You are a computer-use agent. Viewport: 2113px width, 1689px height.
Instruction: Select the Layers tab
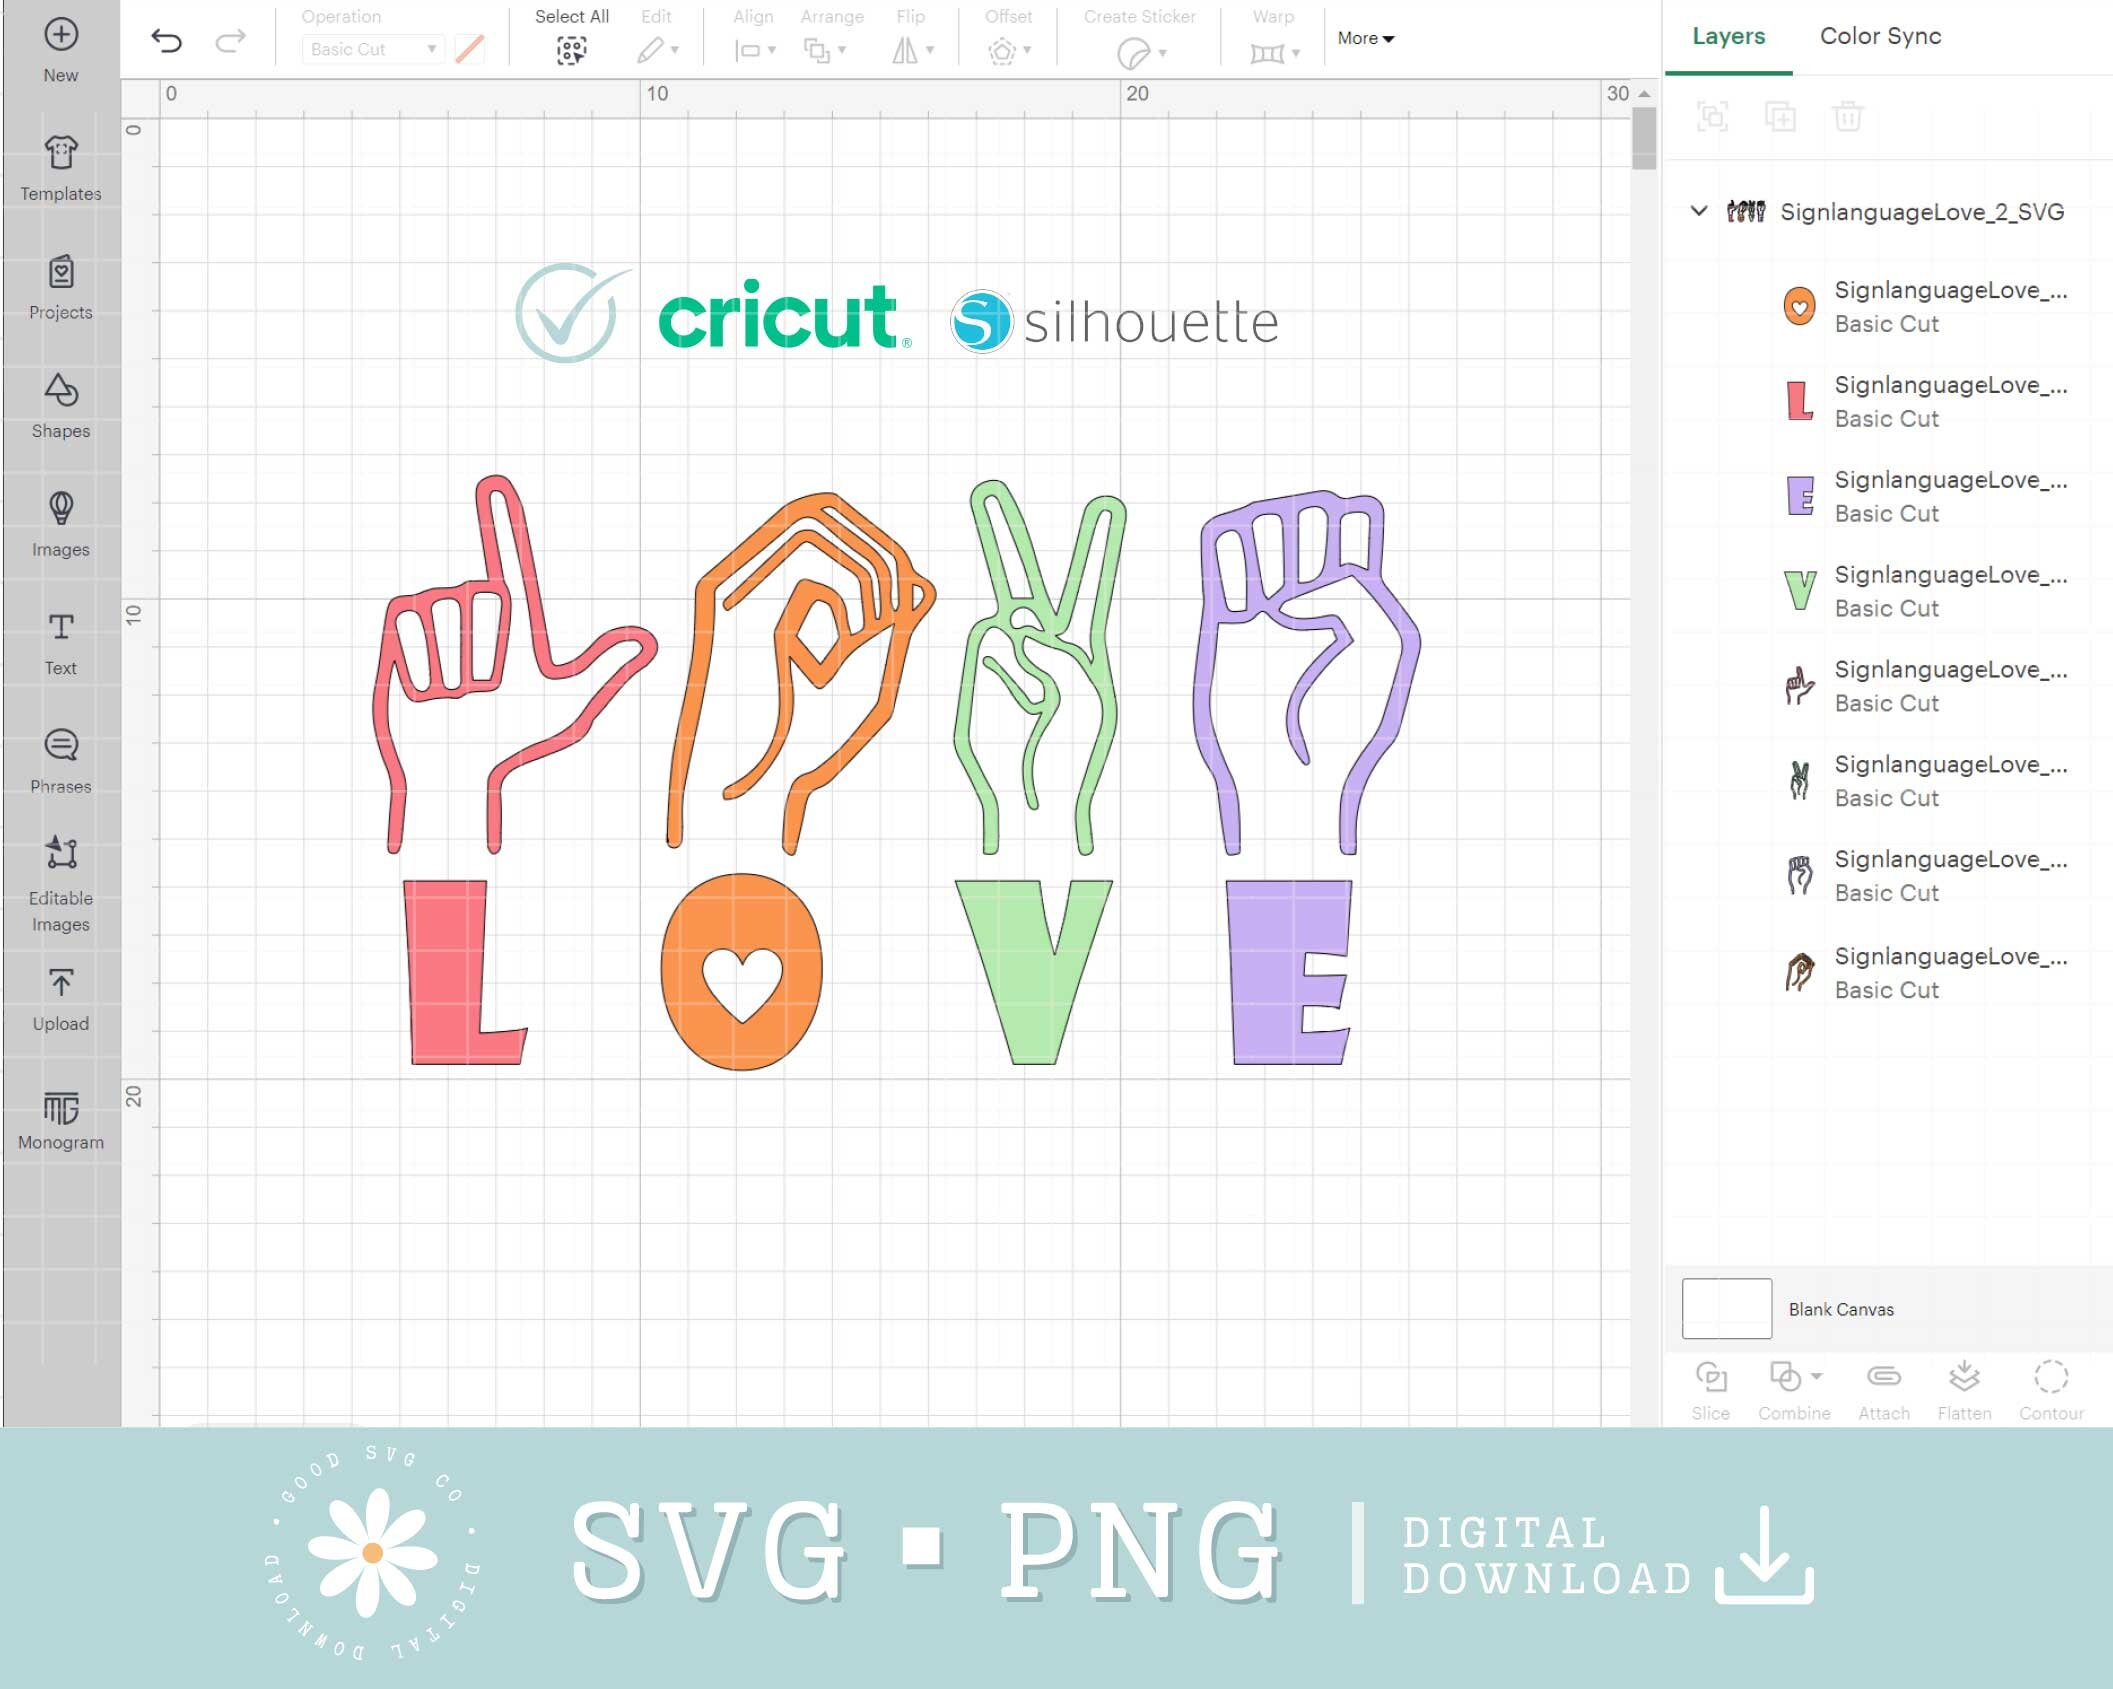click(x=1727, y=36)
